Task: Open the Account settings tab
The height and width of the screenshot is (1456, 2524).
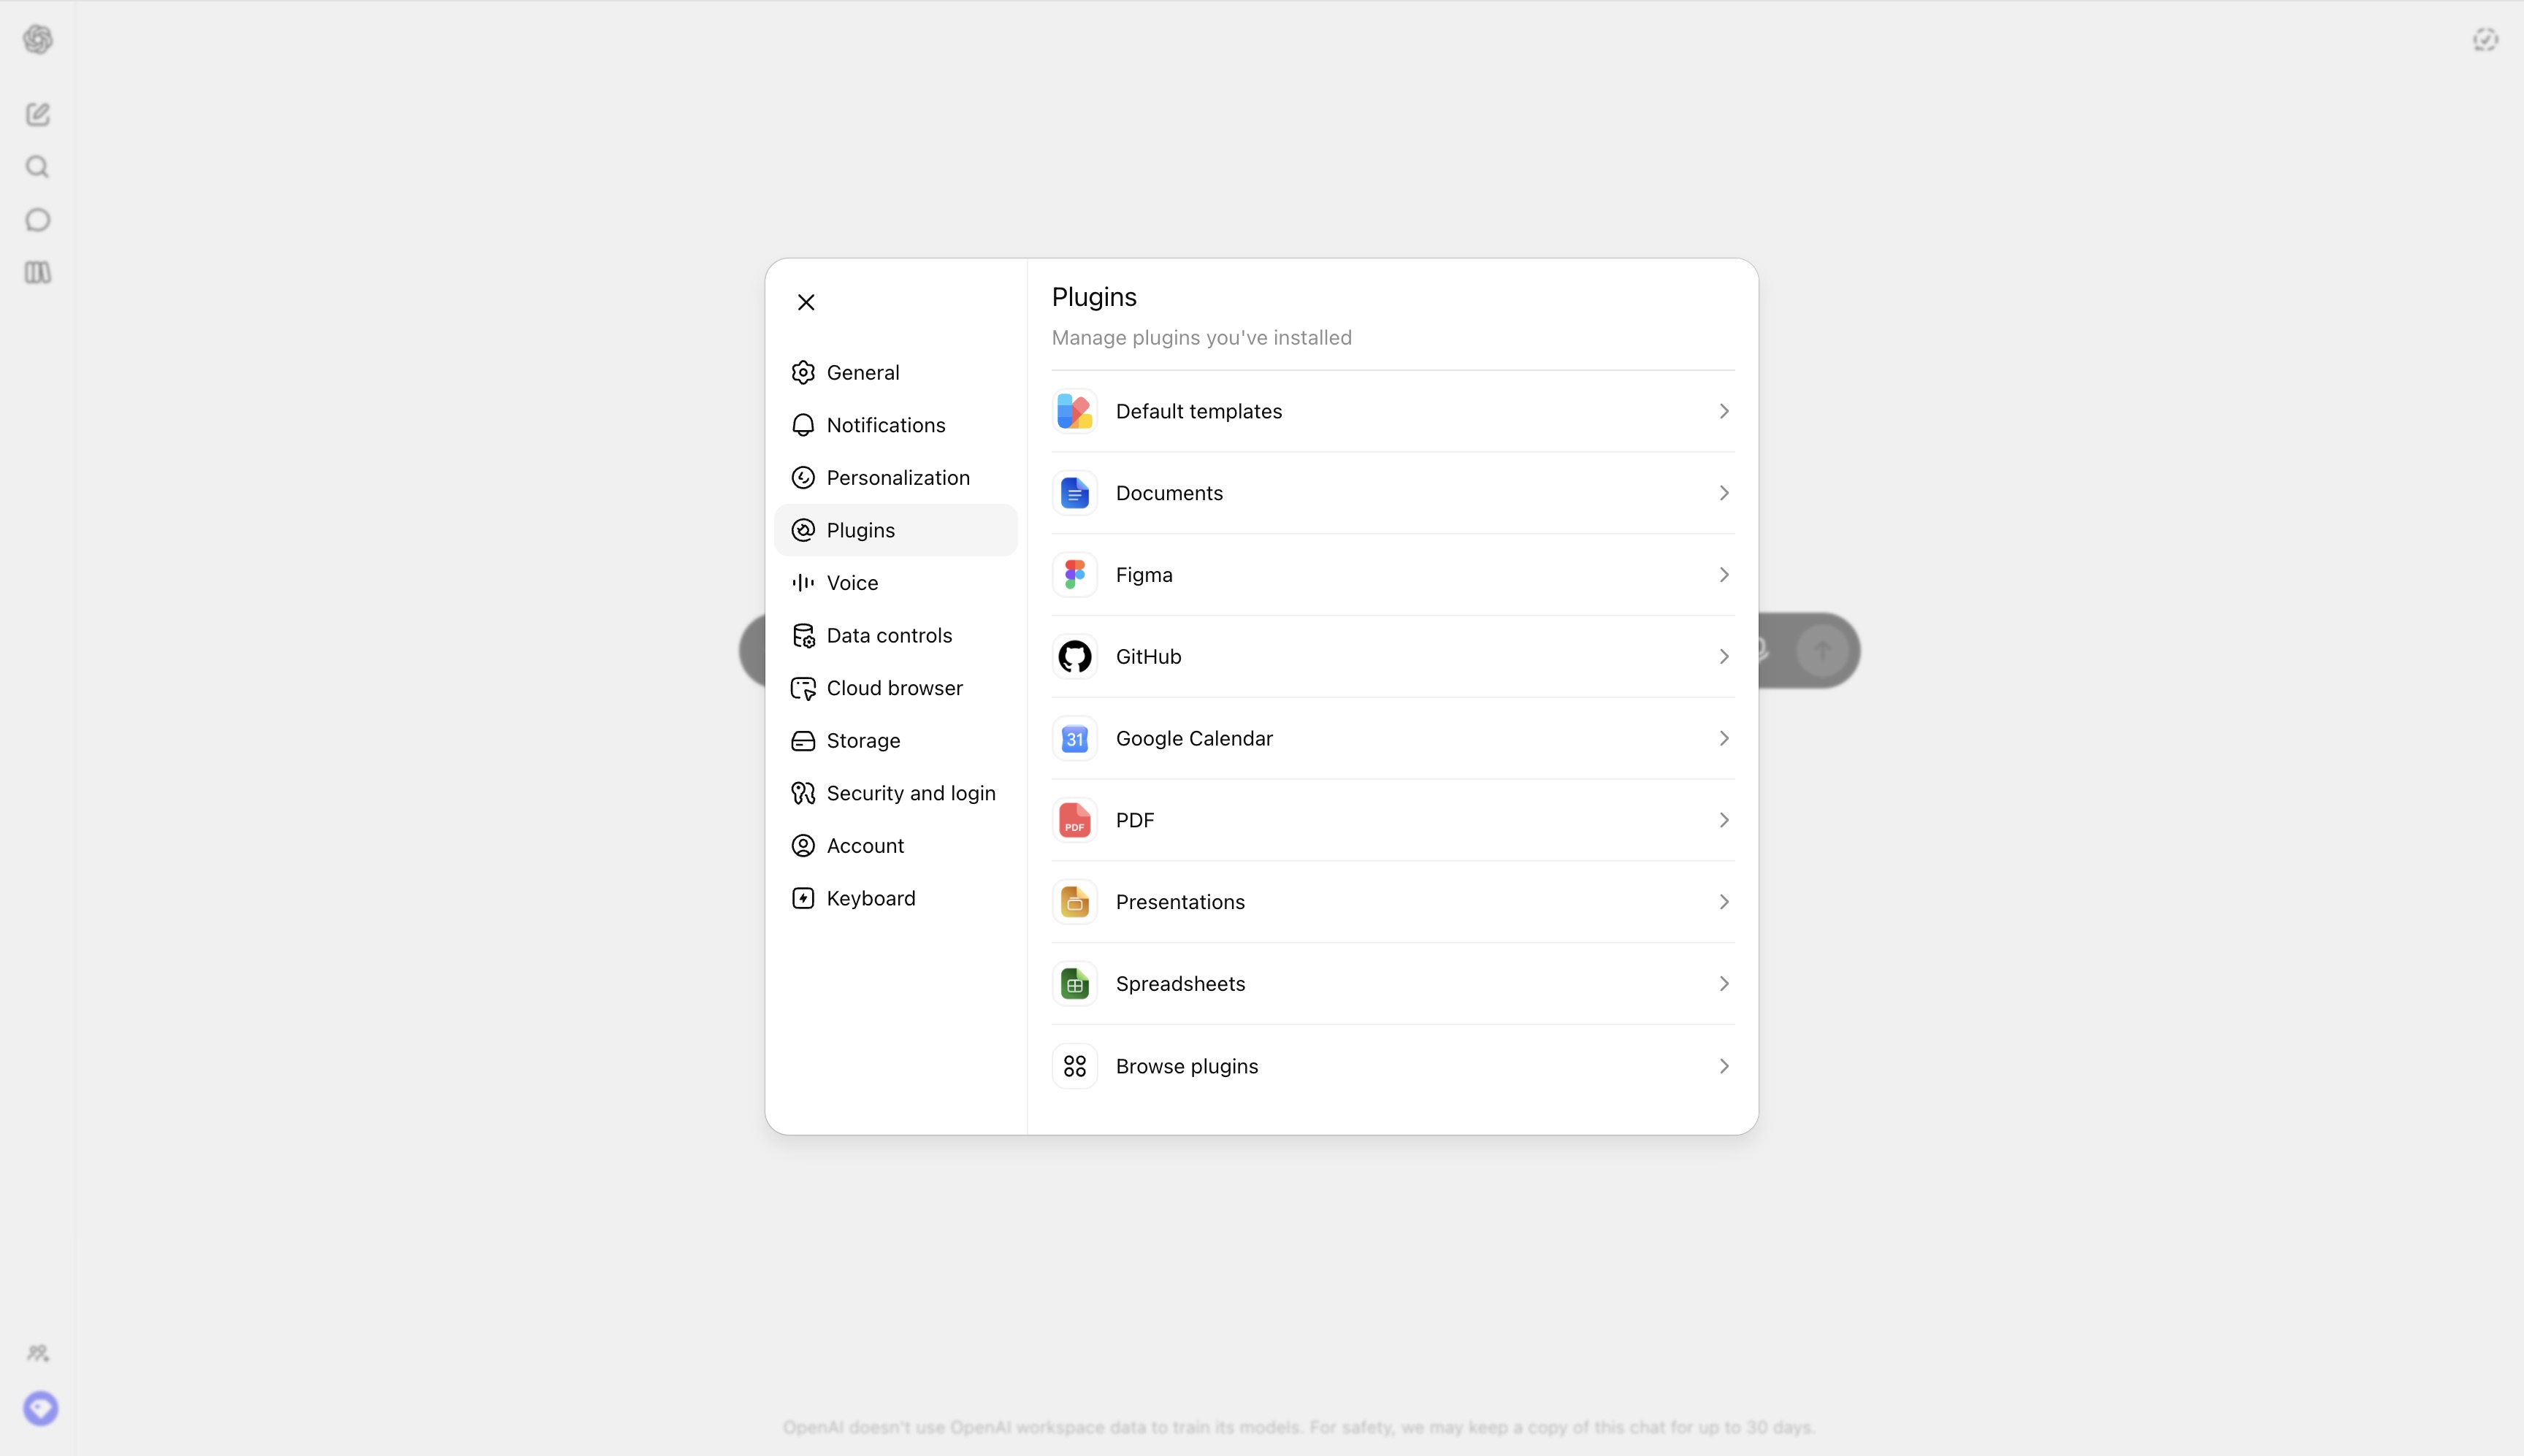Action: (x=896, y=846)
